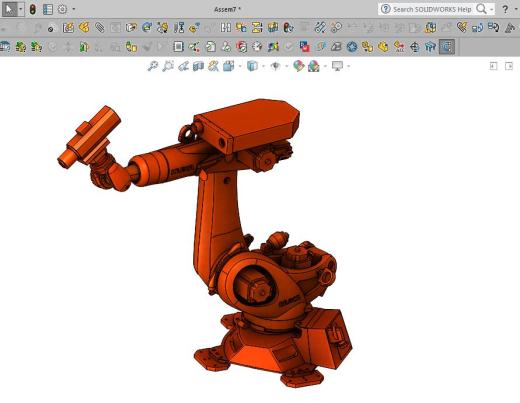The width and height of the screenshot is (520, 403).
Task: Click the vertical clamp measurement icon
Action: [x=179, y=27]
